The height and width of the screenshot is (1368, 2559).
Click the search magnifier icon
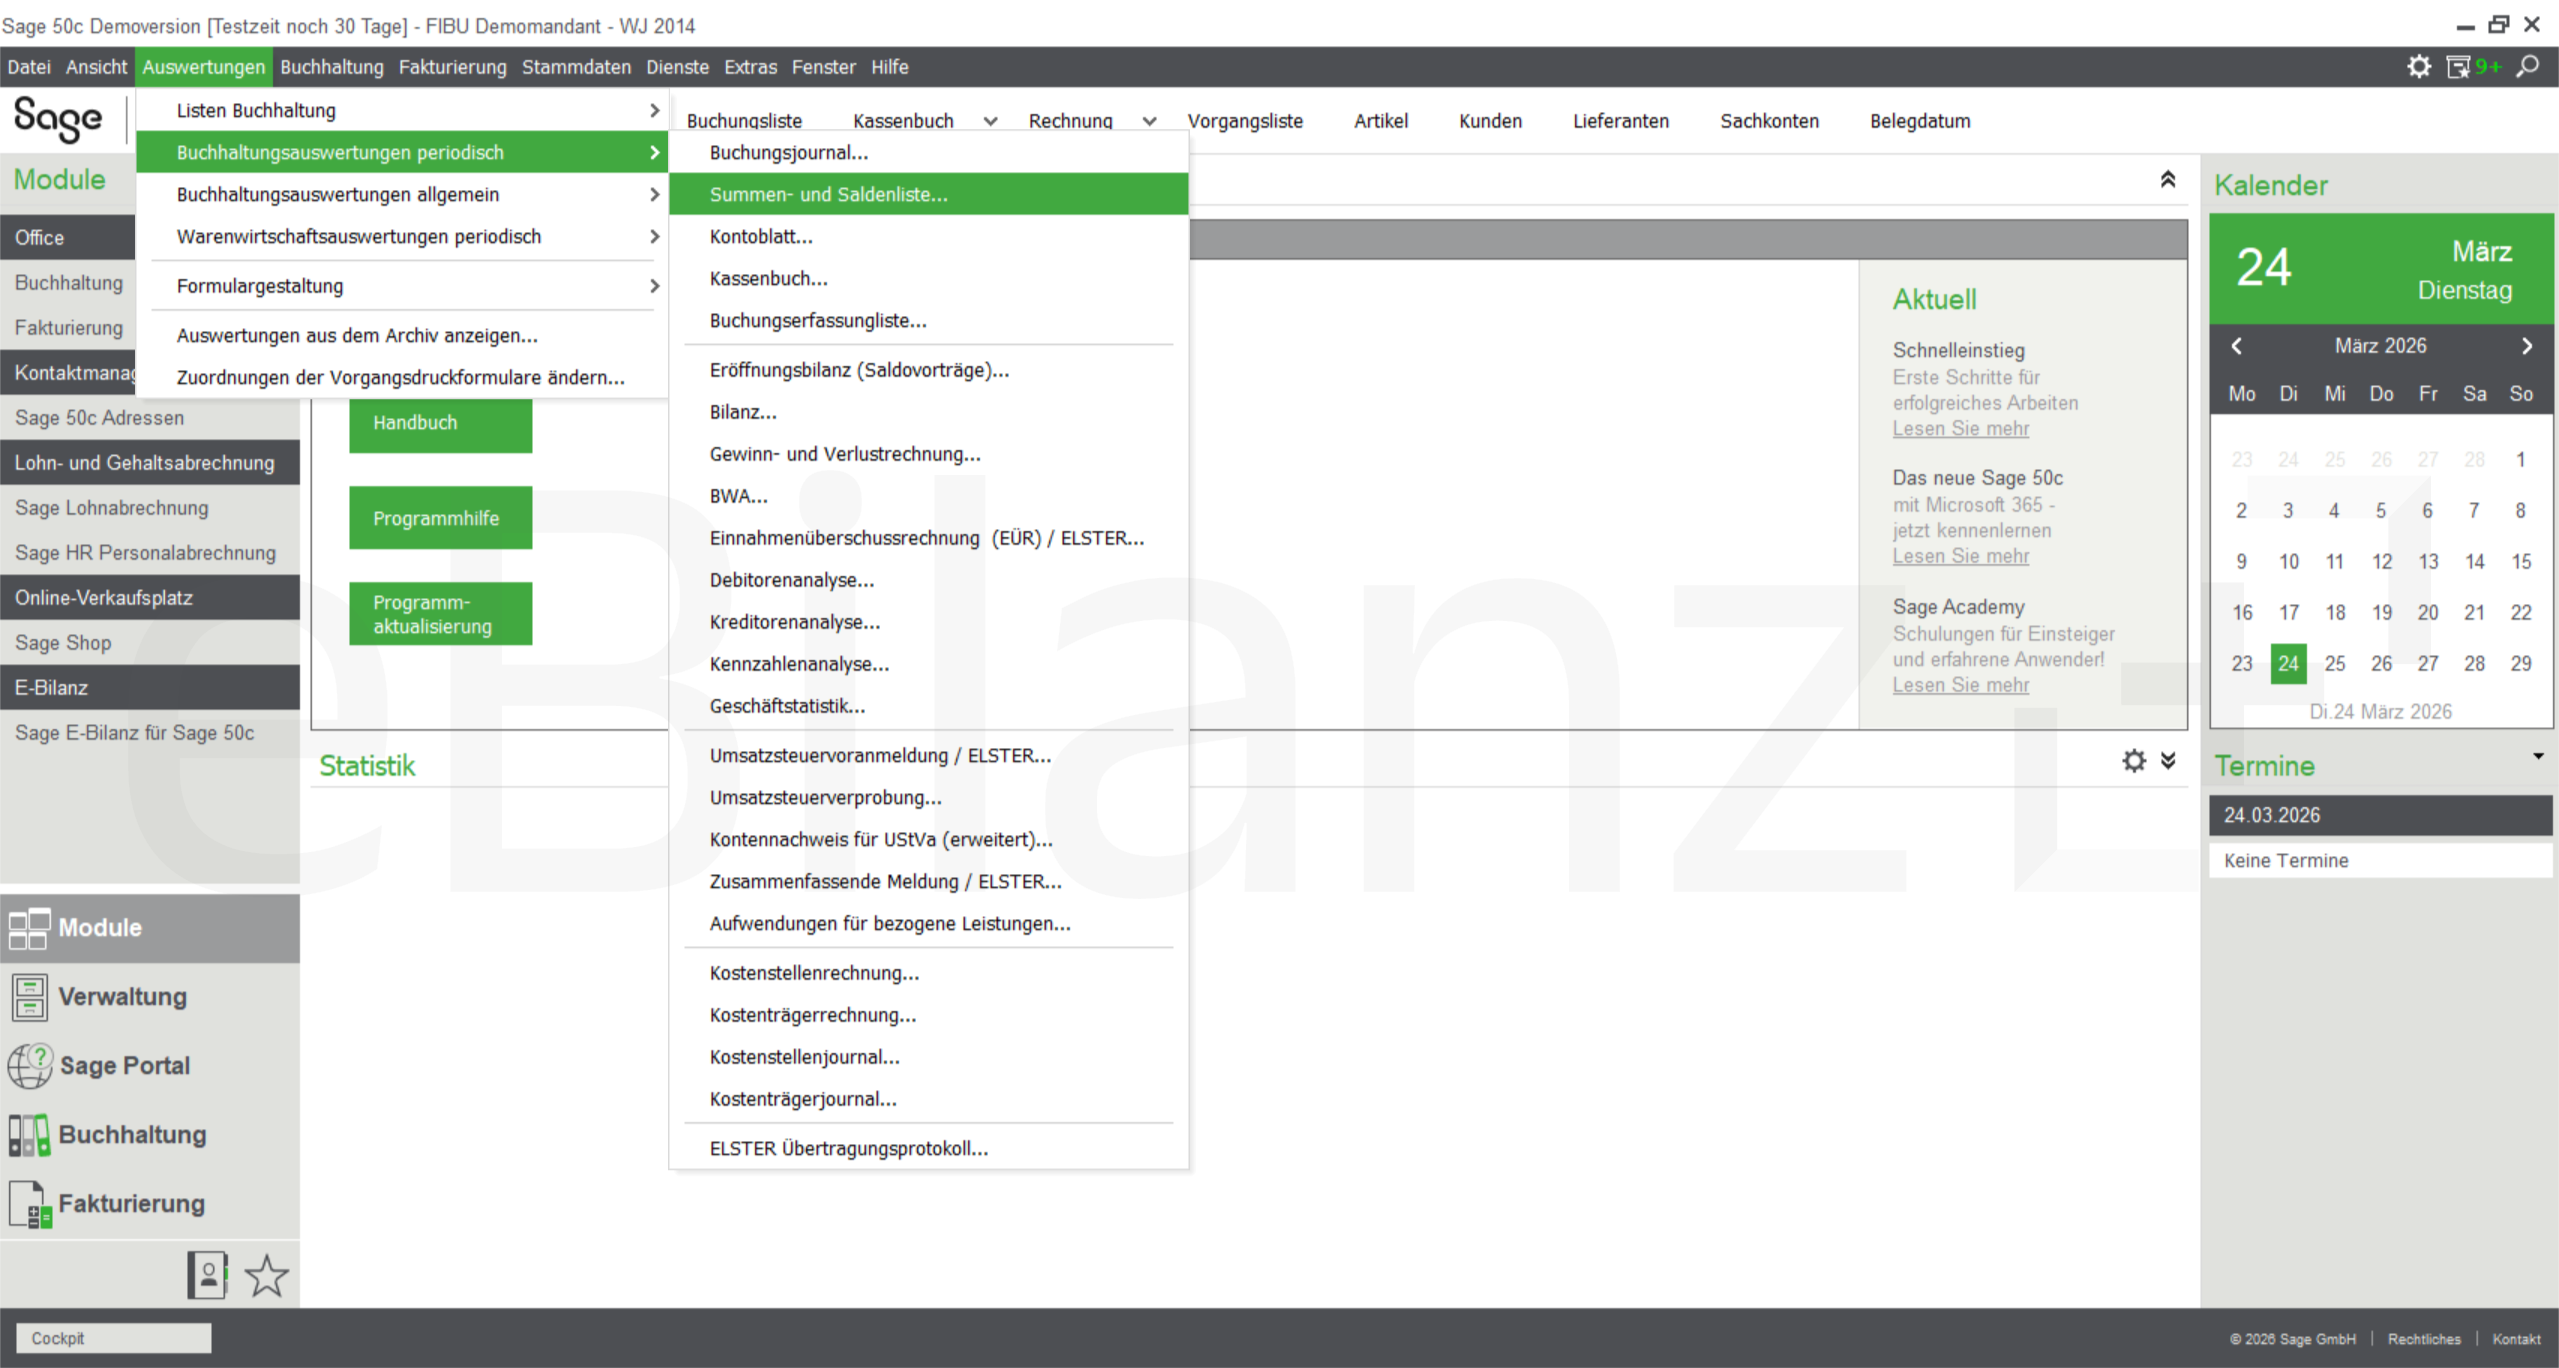coord(2527,67)
